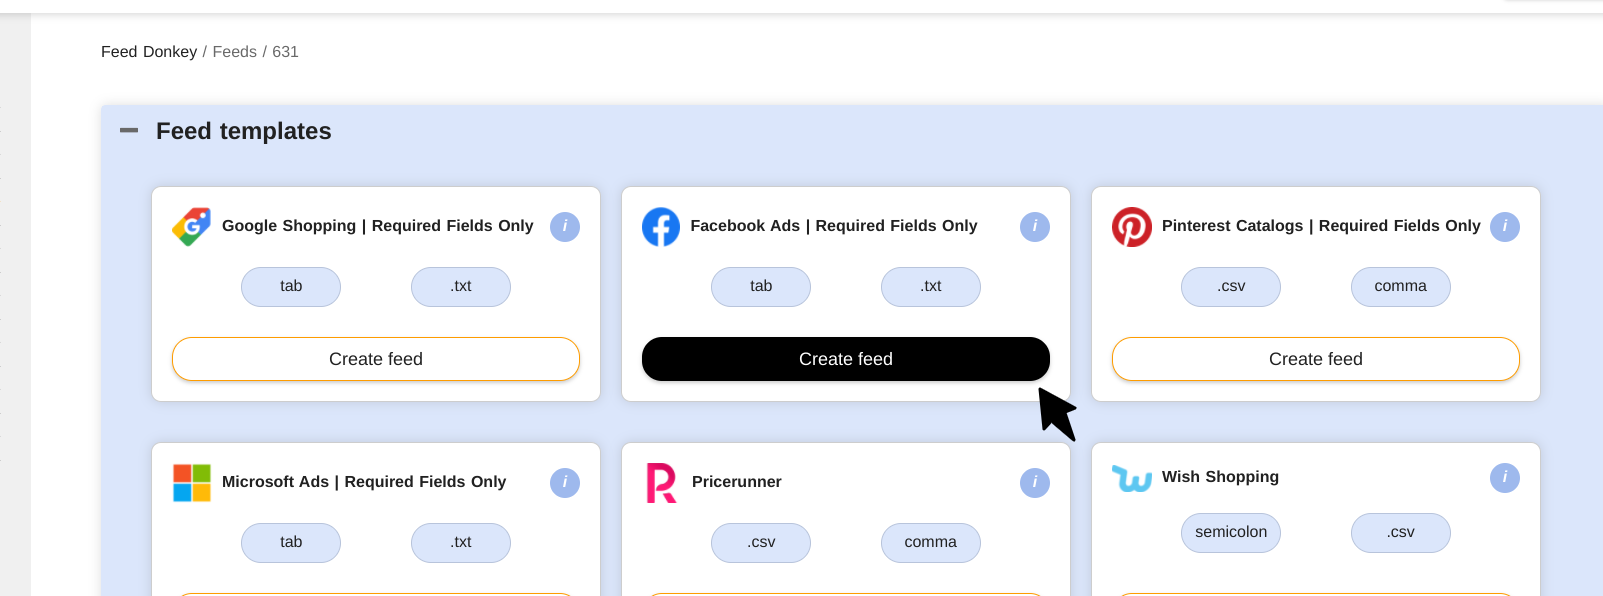
Task: Click semicolon tag under Wish Shopping
Action: click(x=1231, y=533)
